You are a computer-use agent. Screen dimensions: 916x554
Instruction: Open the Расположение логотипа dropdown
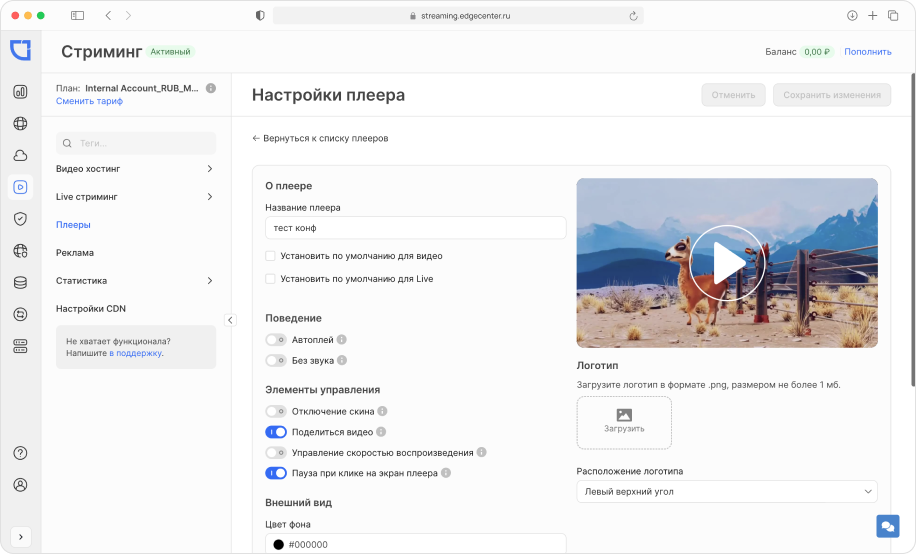[726, 491]
